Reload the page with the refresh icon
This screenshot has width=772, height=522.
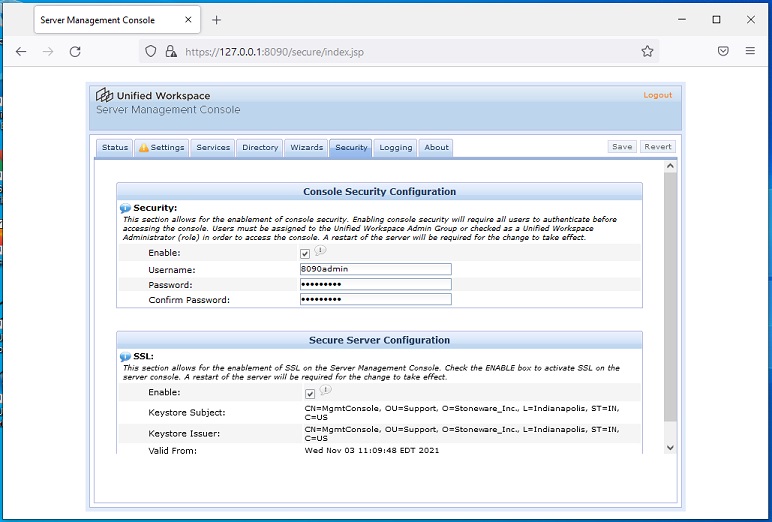75,51
